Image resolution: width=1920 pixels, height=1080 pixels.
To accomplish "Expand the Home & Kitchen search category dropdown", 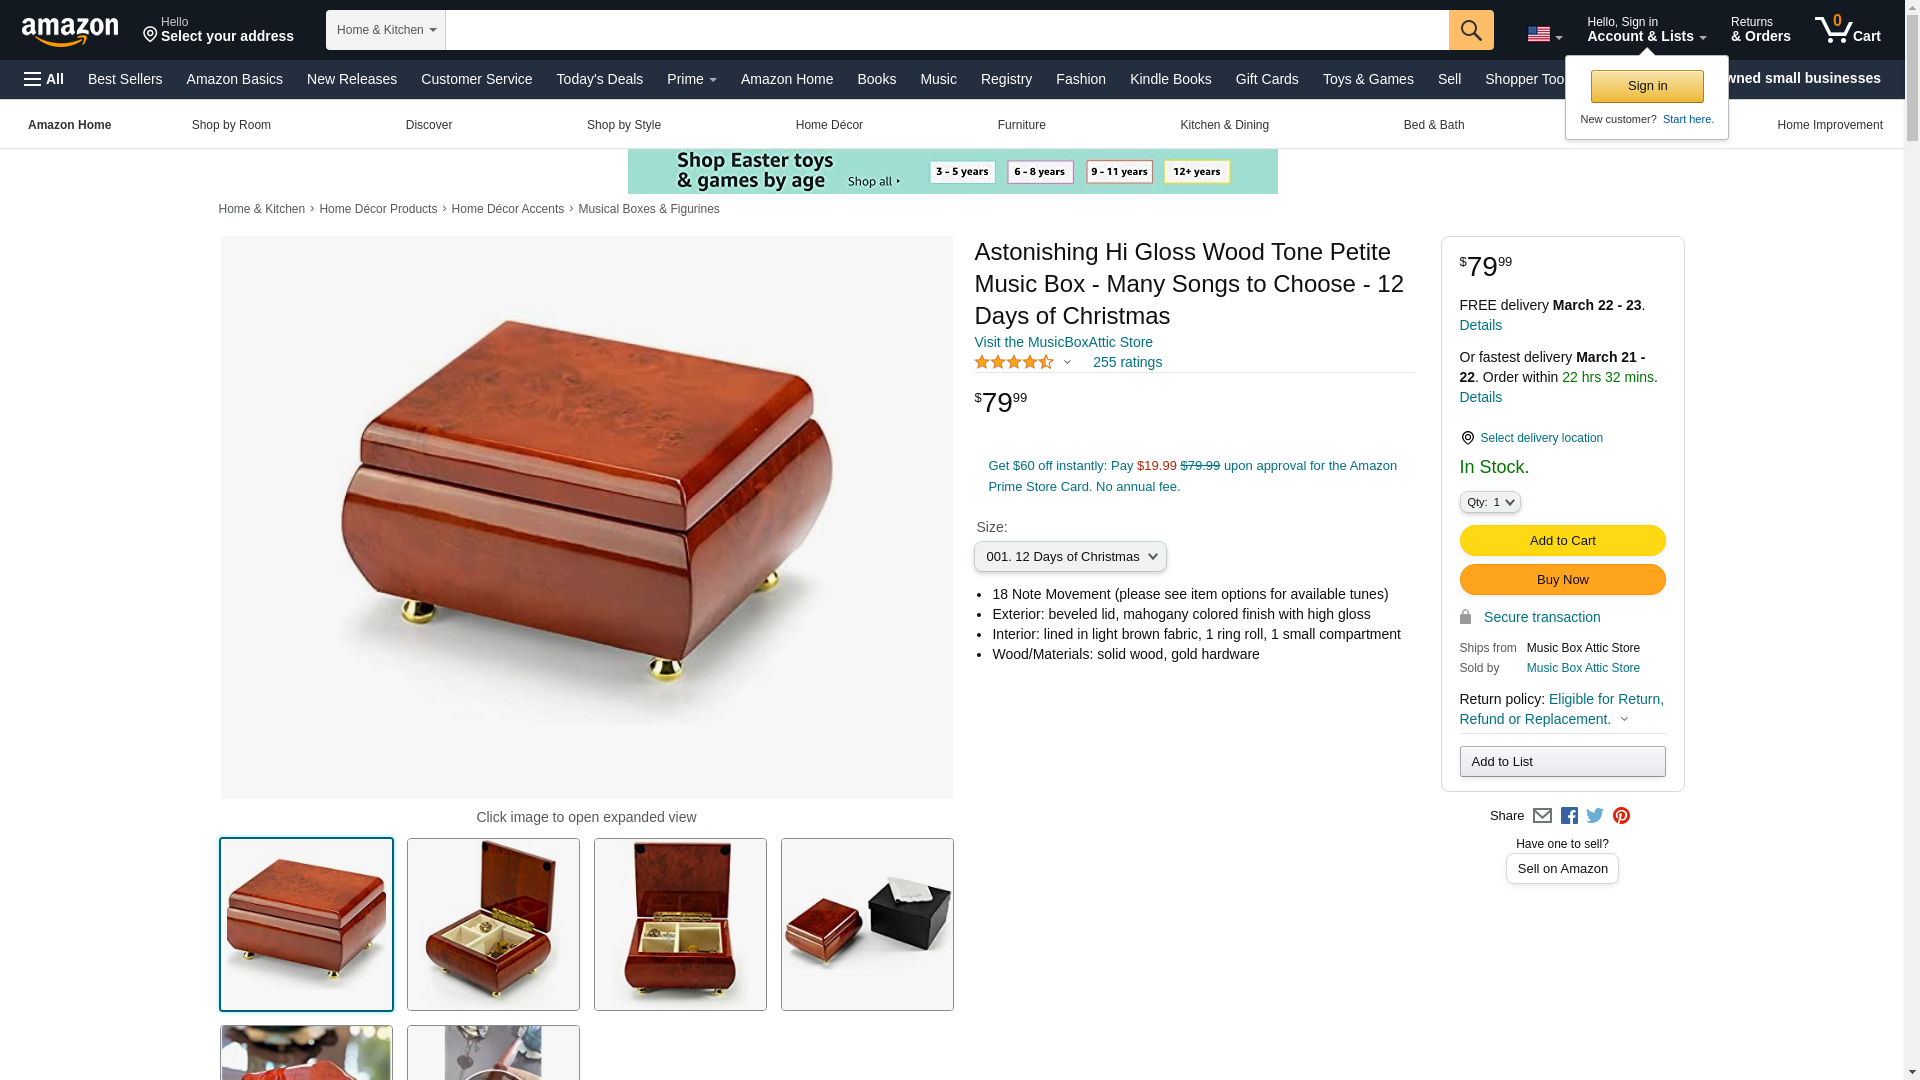I will (385, 30).
